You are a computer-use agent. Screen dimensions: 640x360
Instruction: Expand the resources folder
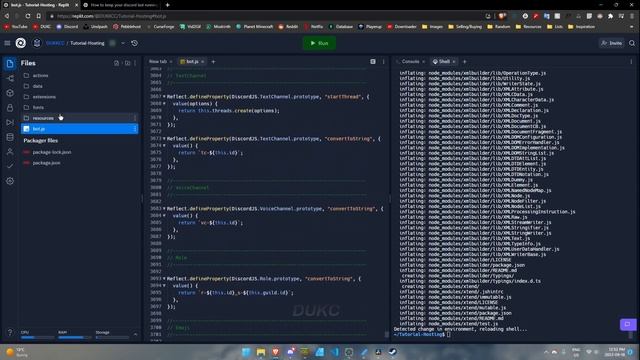click(x=80, y=118)
